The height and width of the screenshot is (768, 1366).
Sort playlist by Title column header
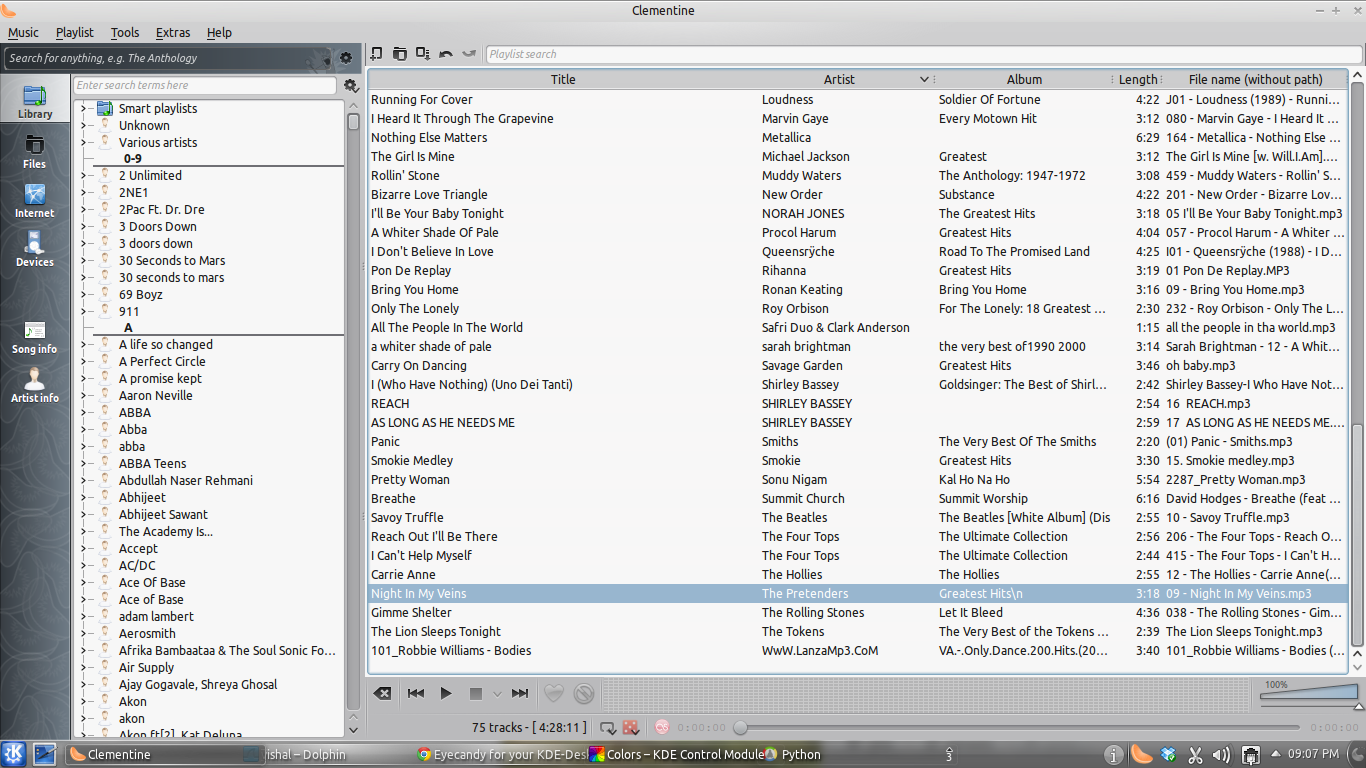[563, 79]
